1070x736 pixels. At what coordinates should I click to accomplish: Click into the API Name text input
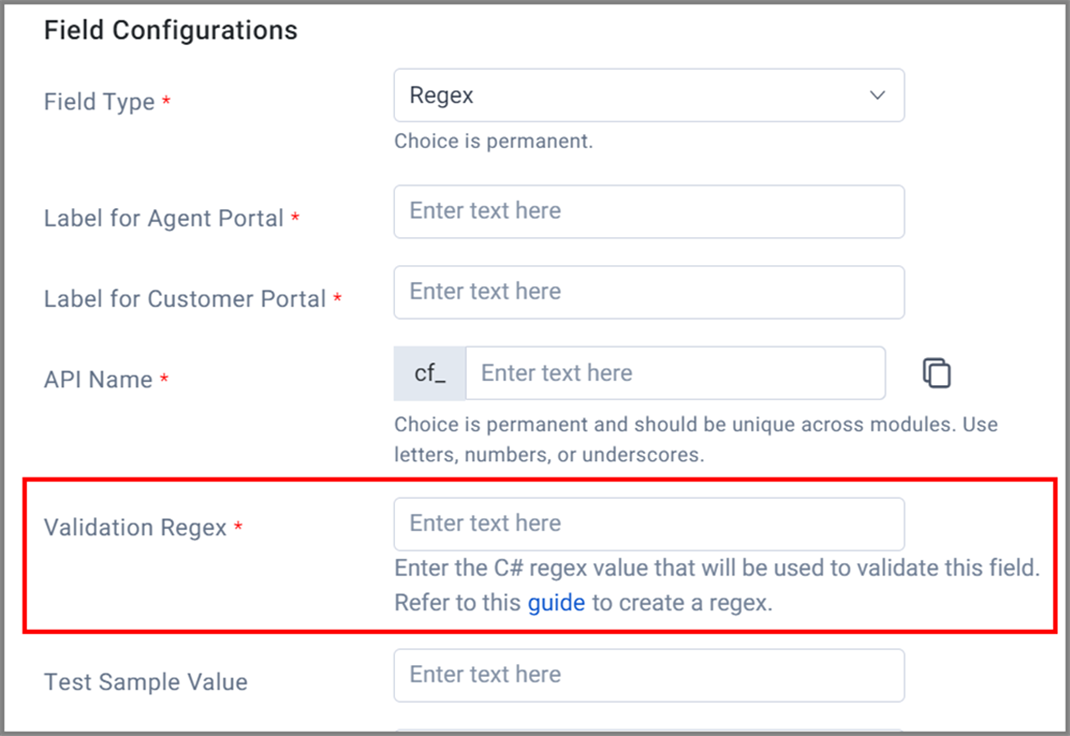(675, 373)
